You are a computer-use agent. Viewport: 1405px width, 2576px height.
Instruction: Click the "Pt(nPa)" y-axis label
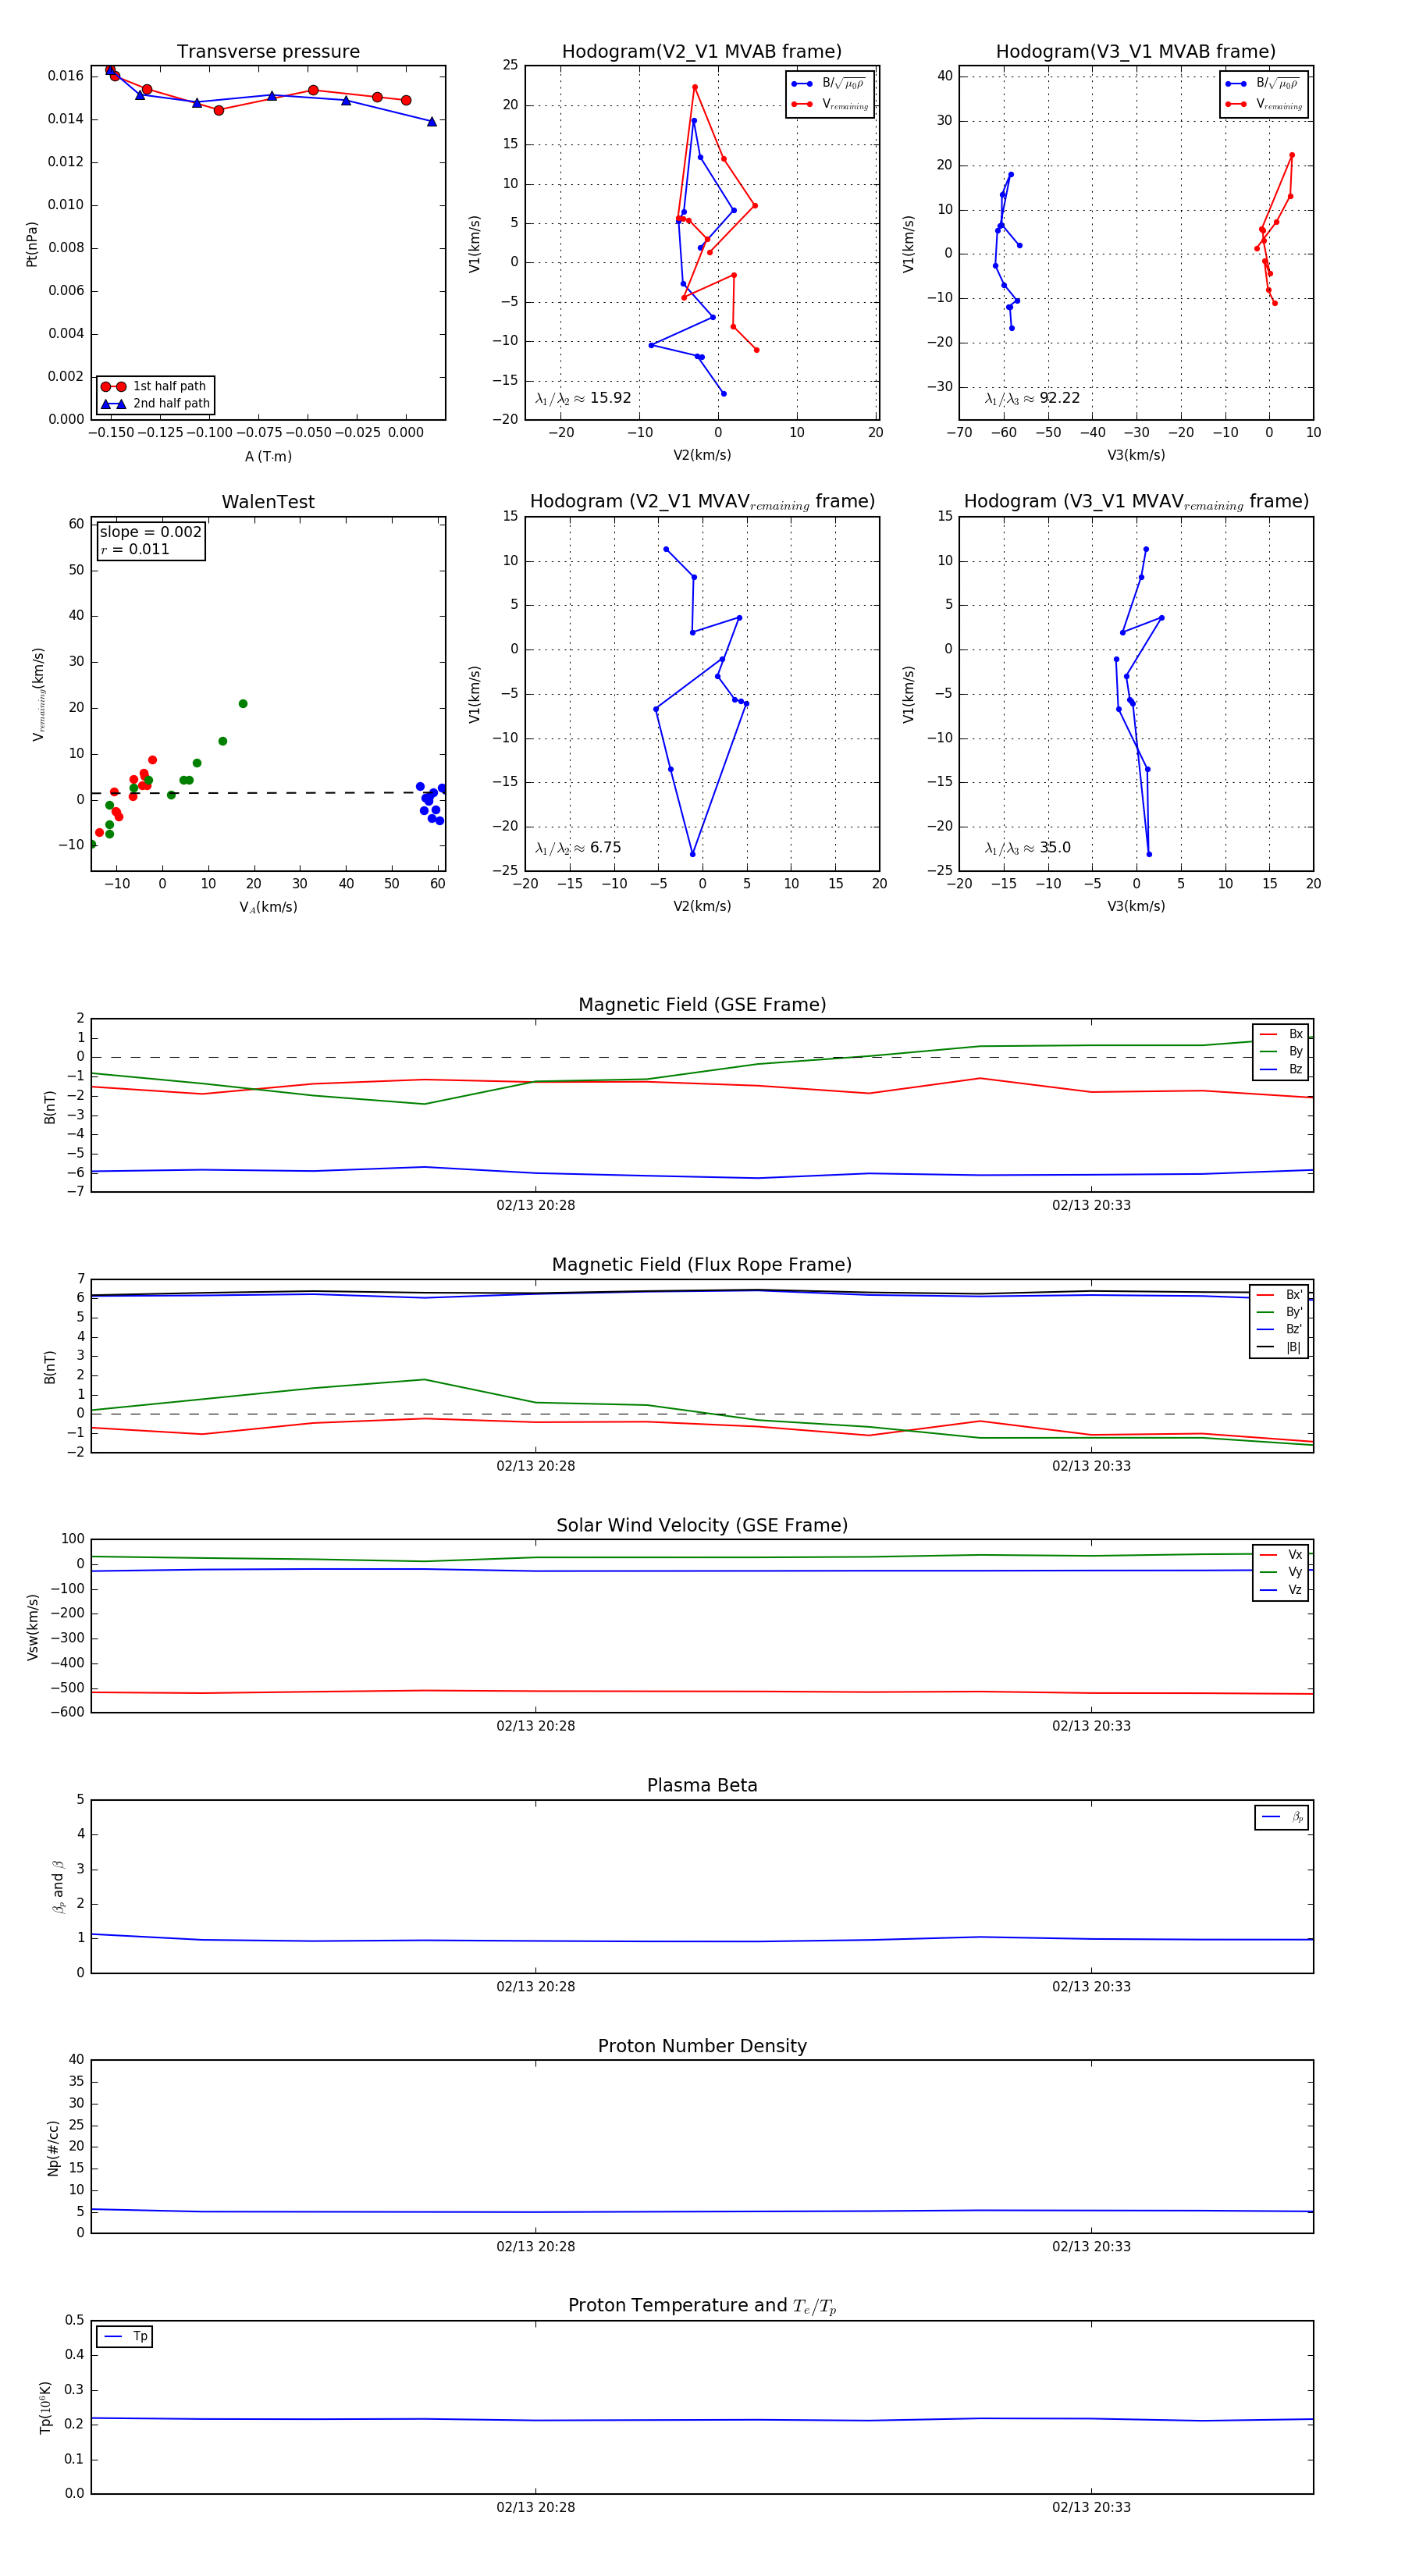coord(32,244)
